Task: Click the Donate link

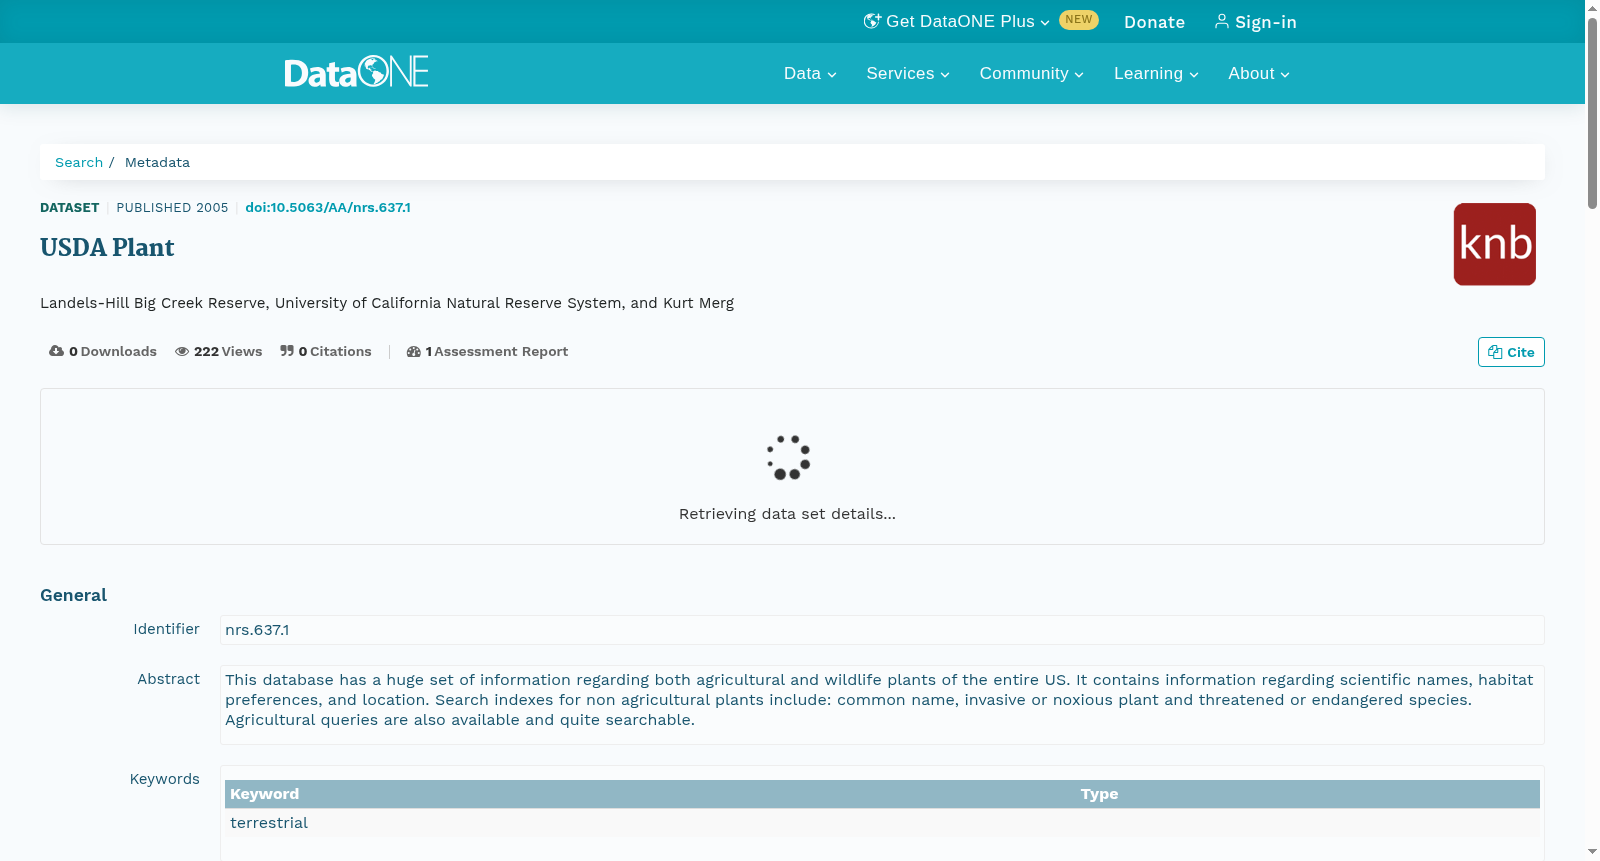Action: point(1154,22)
